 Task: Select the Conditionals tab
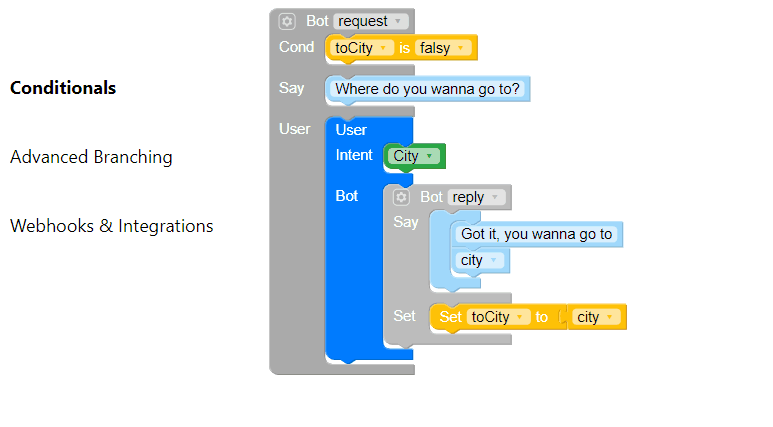point(63,88)
